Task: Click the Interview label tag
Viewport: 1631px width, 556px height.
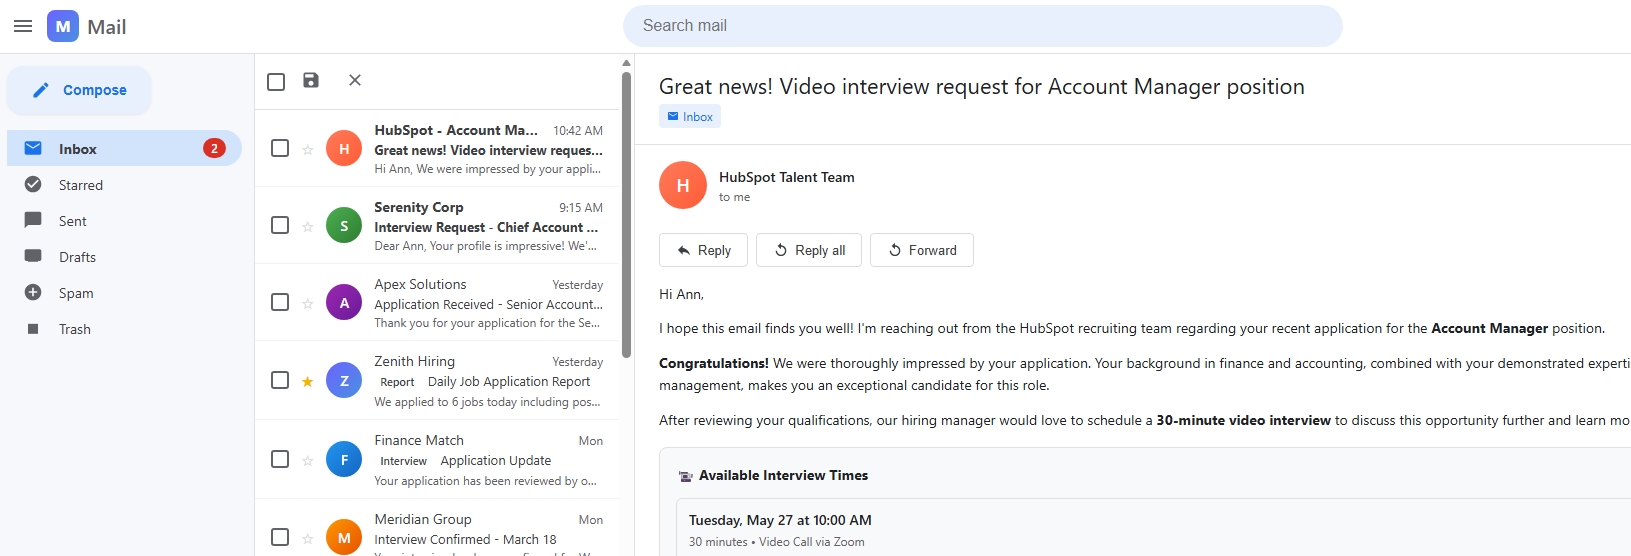Action: click(x=403, y=461)
